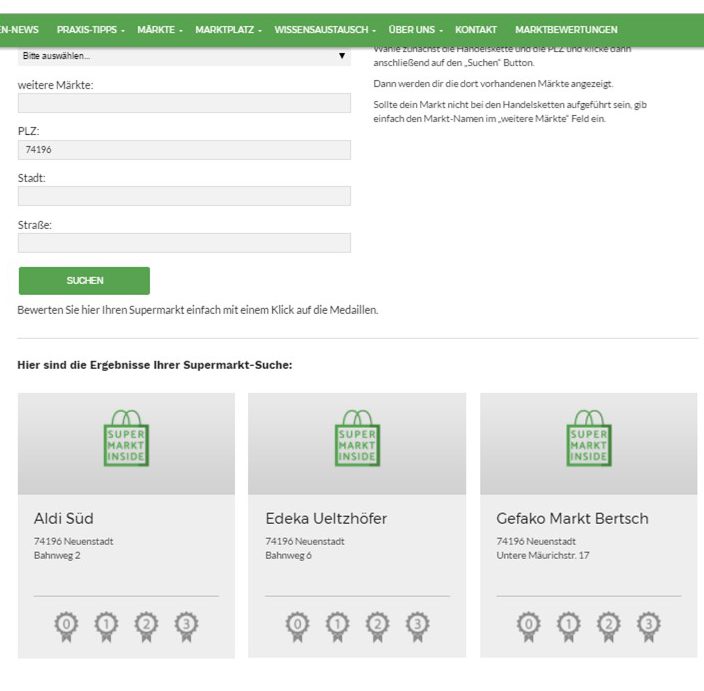Rate Aldi Süd with medal 2

coord(146,626)
